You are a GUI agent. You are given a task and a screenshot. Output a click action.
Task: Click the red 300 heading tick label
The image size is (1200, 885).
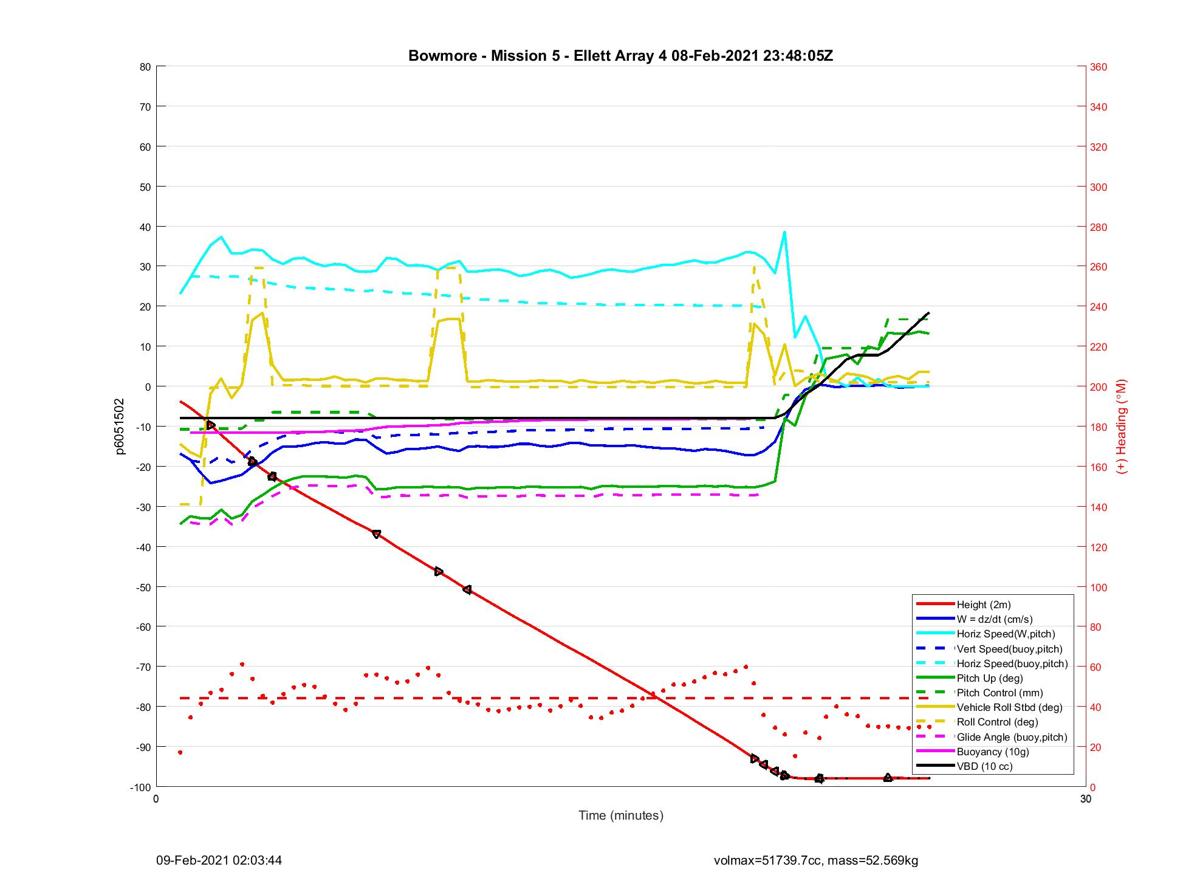[x=1099, y=187]
